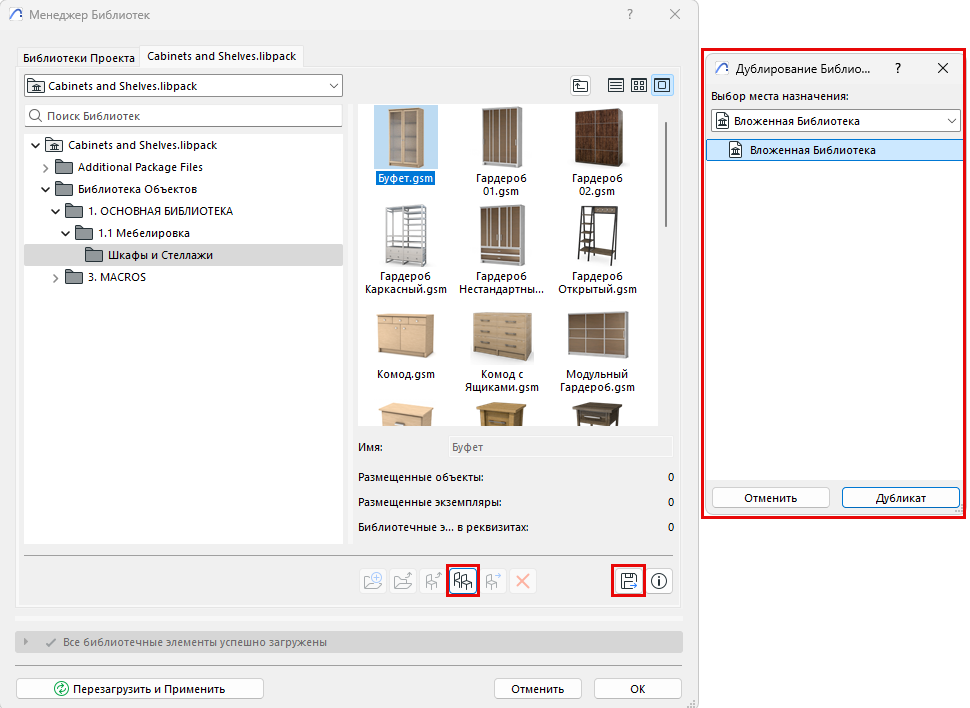
Task: Switch to Библиотеки Проекта tab
Action: pyautogui.click(x=79, y=58)
